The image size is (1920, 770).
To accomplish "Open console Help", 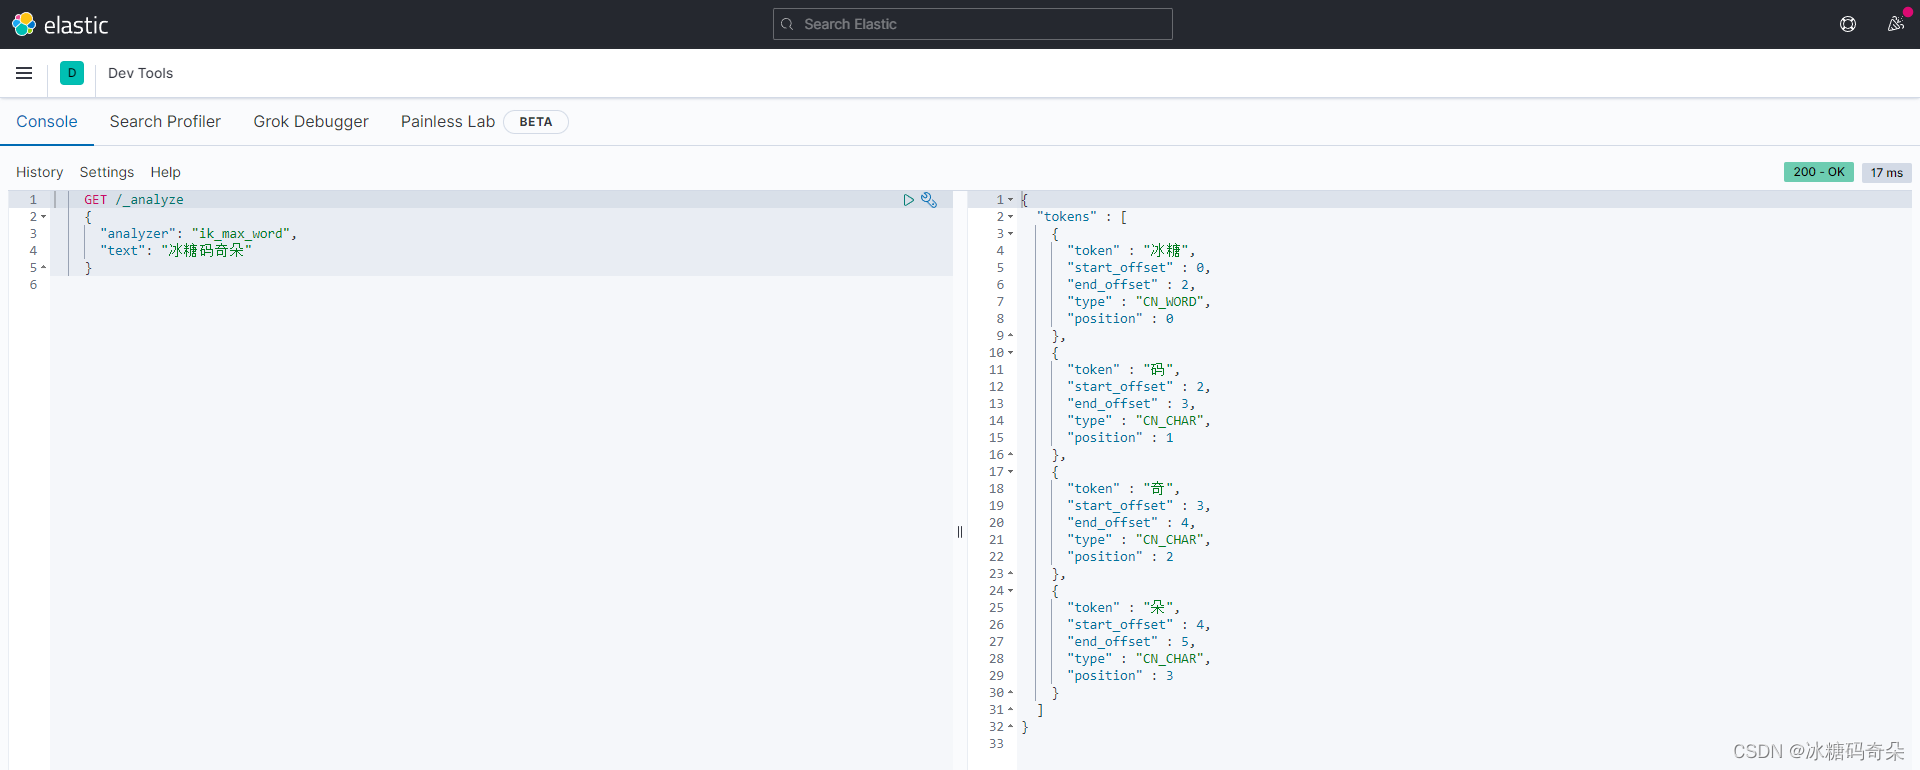I will point(165,172).
